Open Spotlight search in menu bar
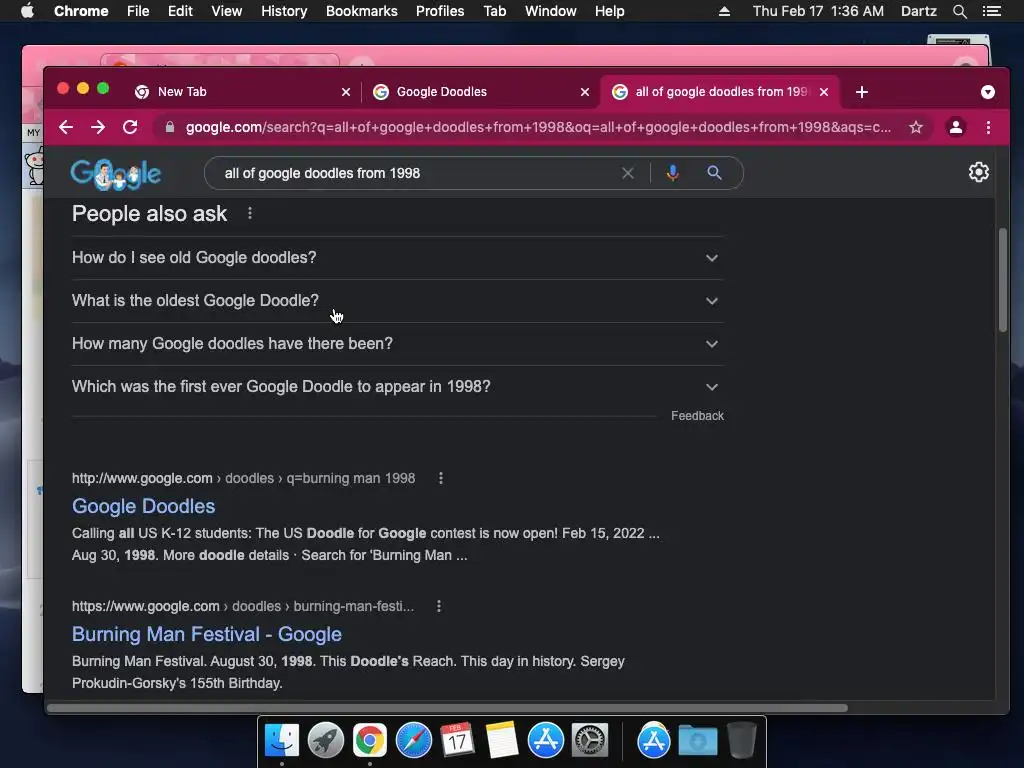 [959, 11]
